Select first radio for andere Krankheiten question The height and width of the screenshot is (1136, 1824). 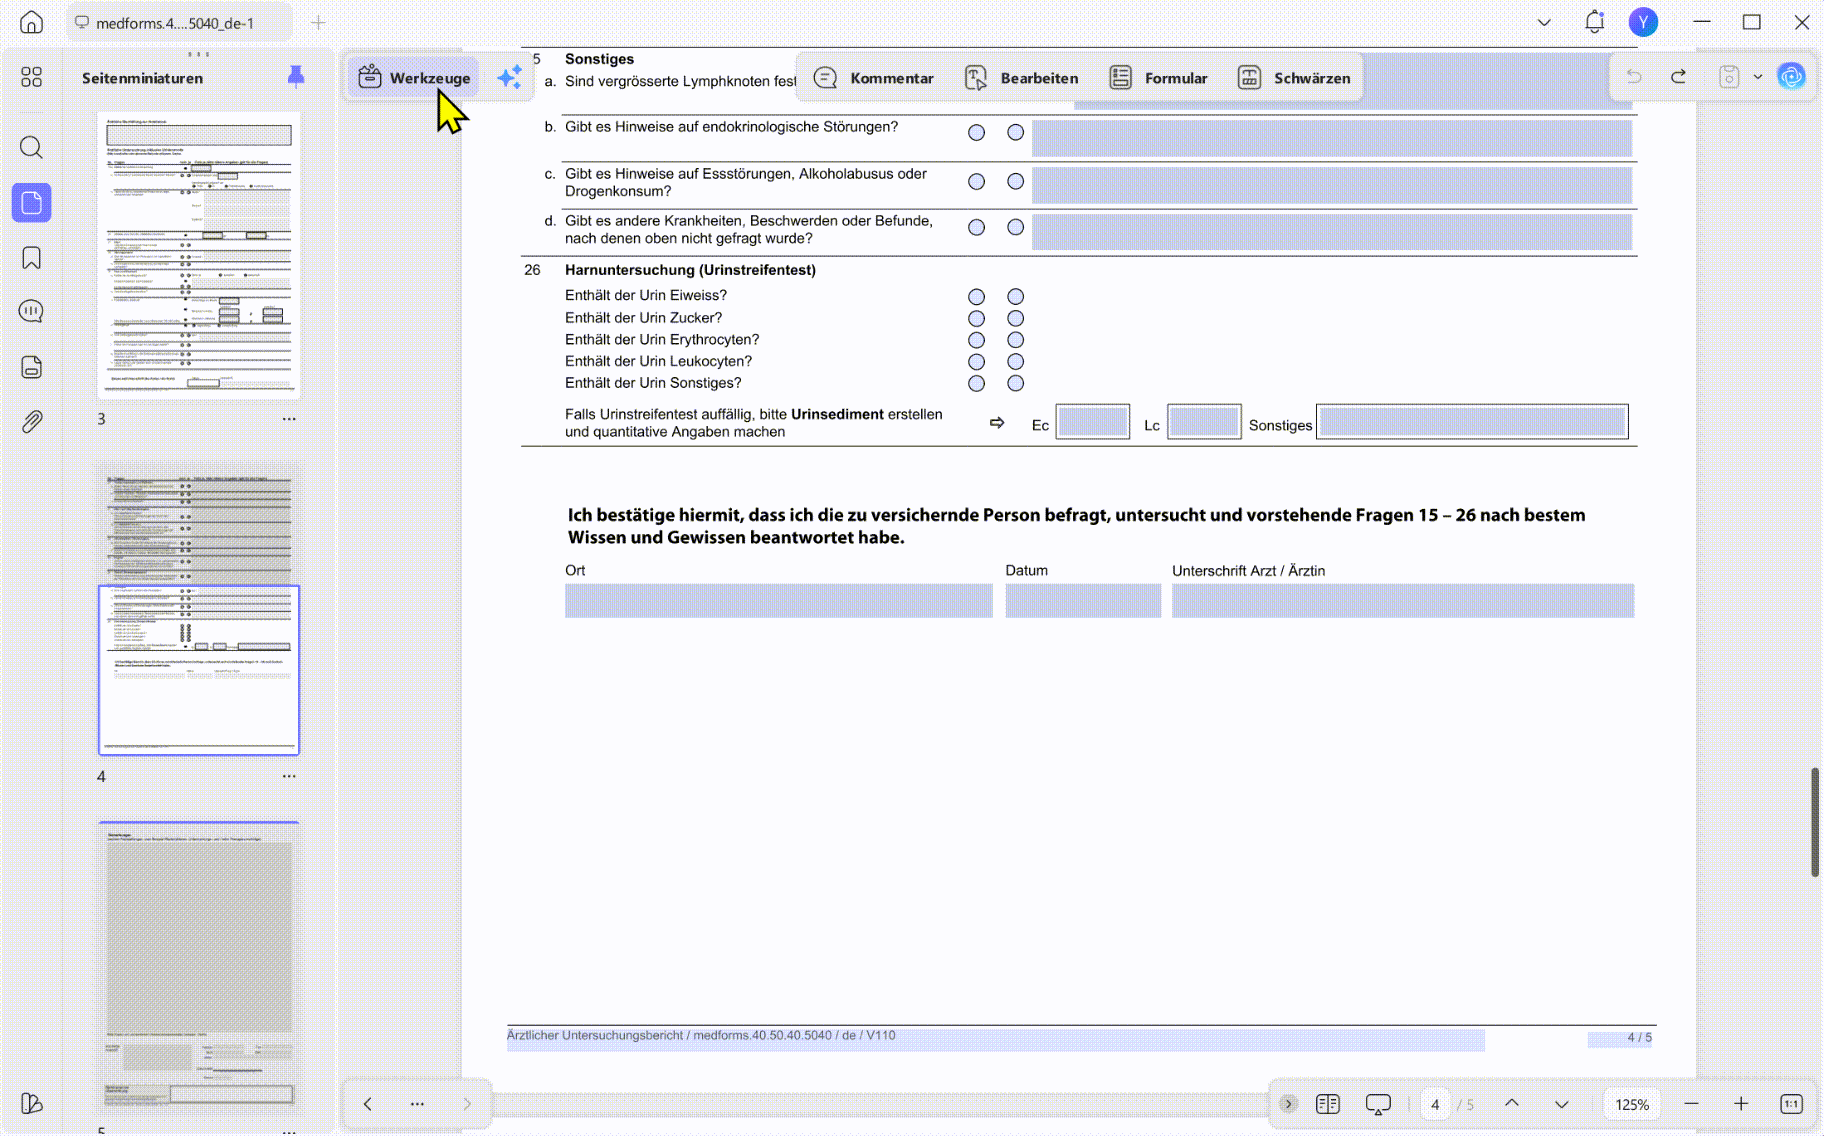pos(976,228)
